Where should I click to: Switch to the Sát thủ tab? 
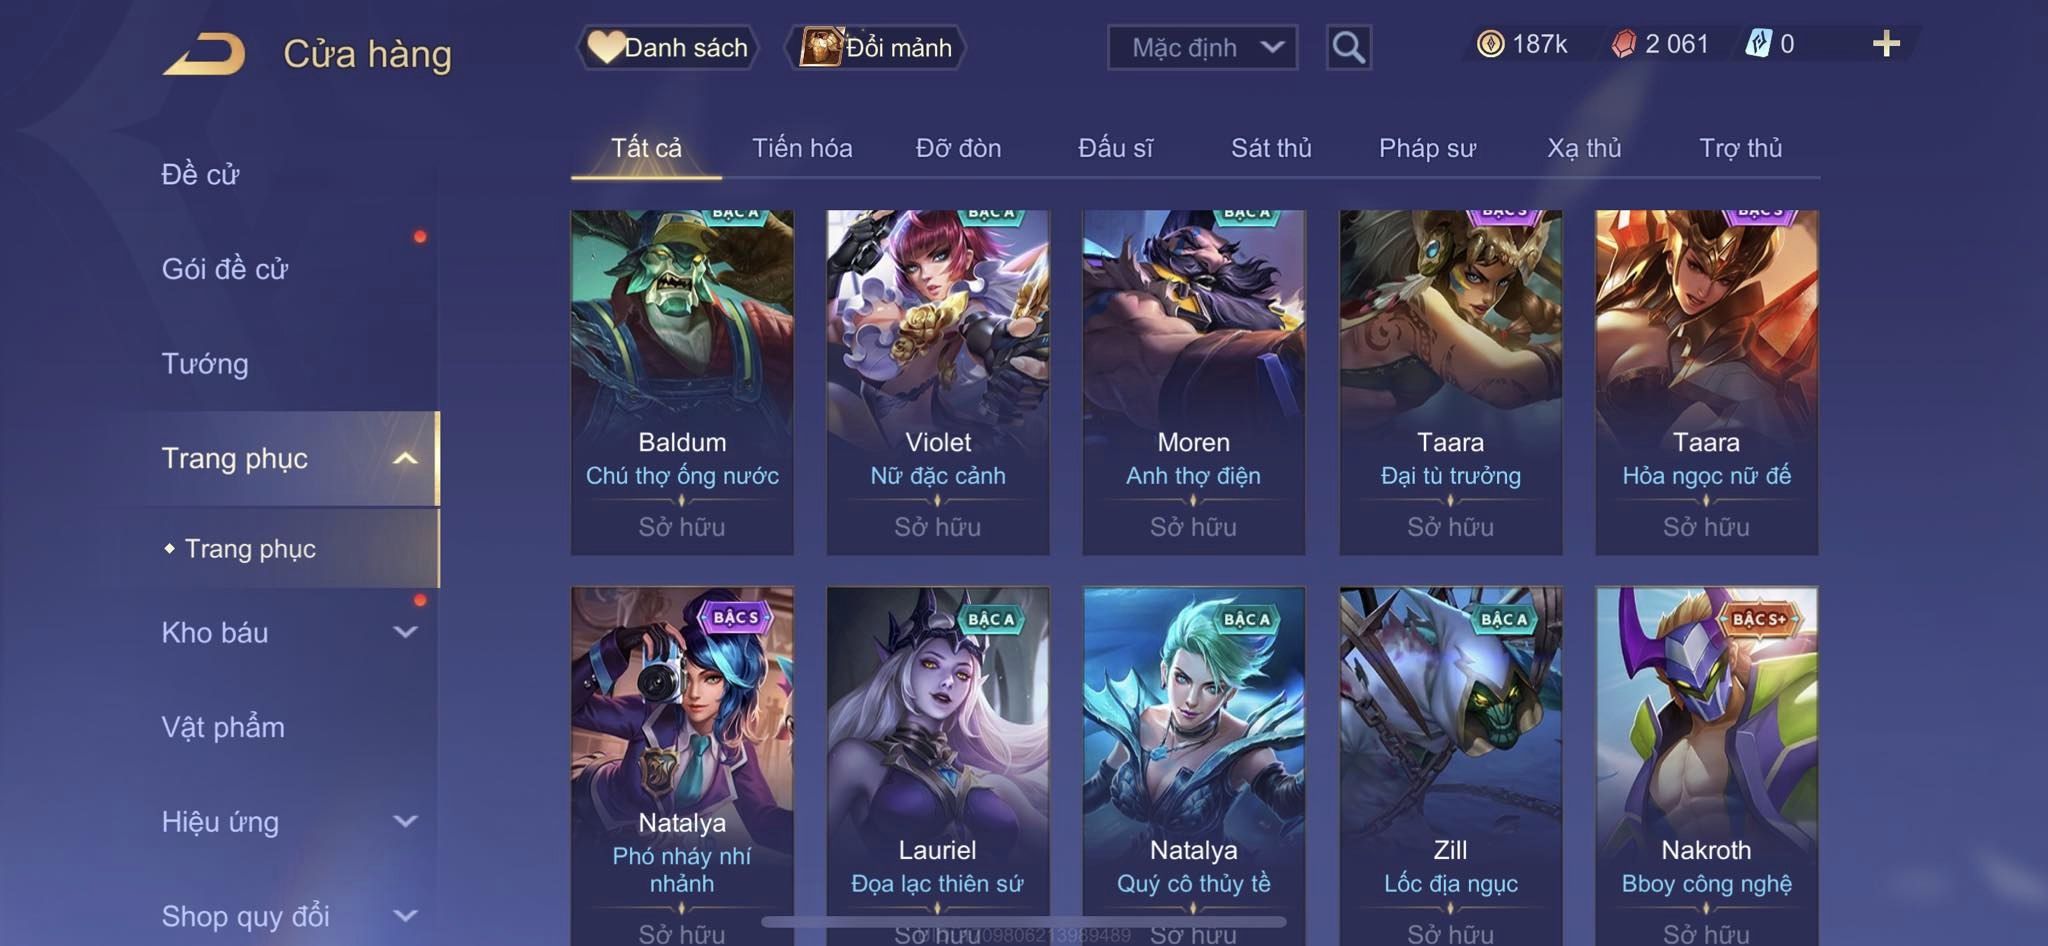[x=1271, y=148]
